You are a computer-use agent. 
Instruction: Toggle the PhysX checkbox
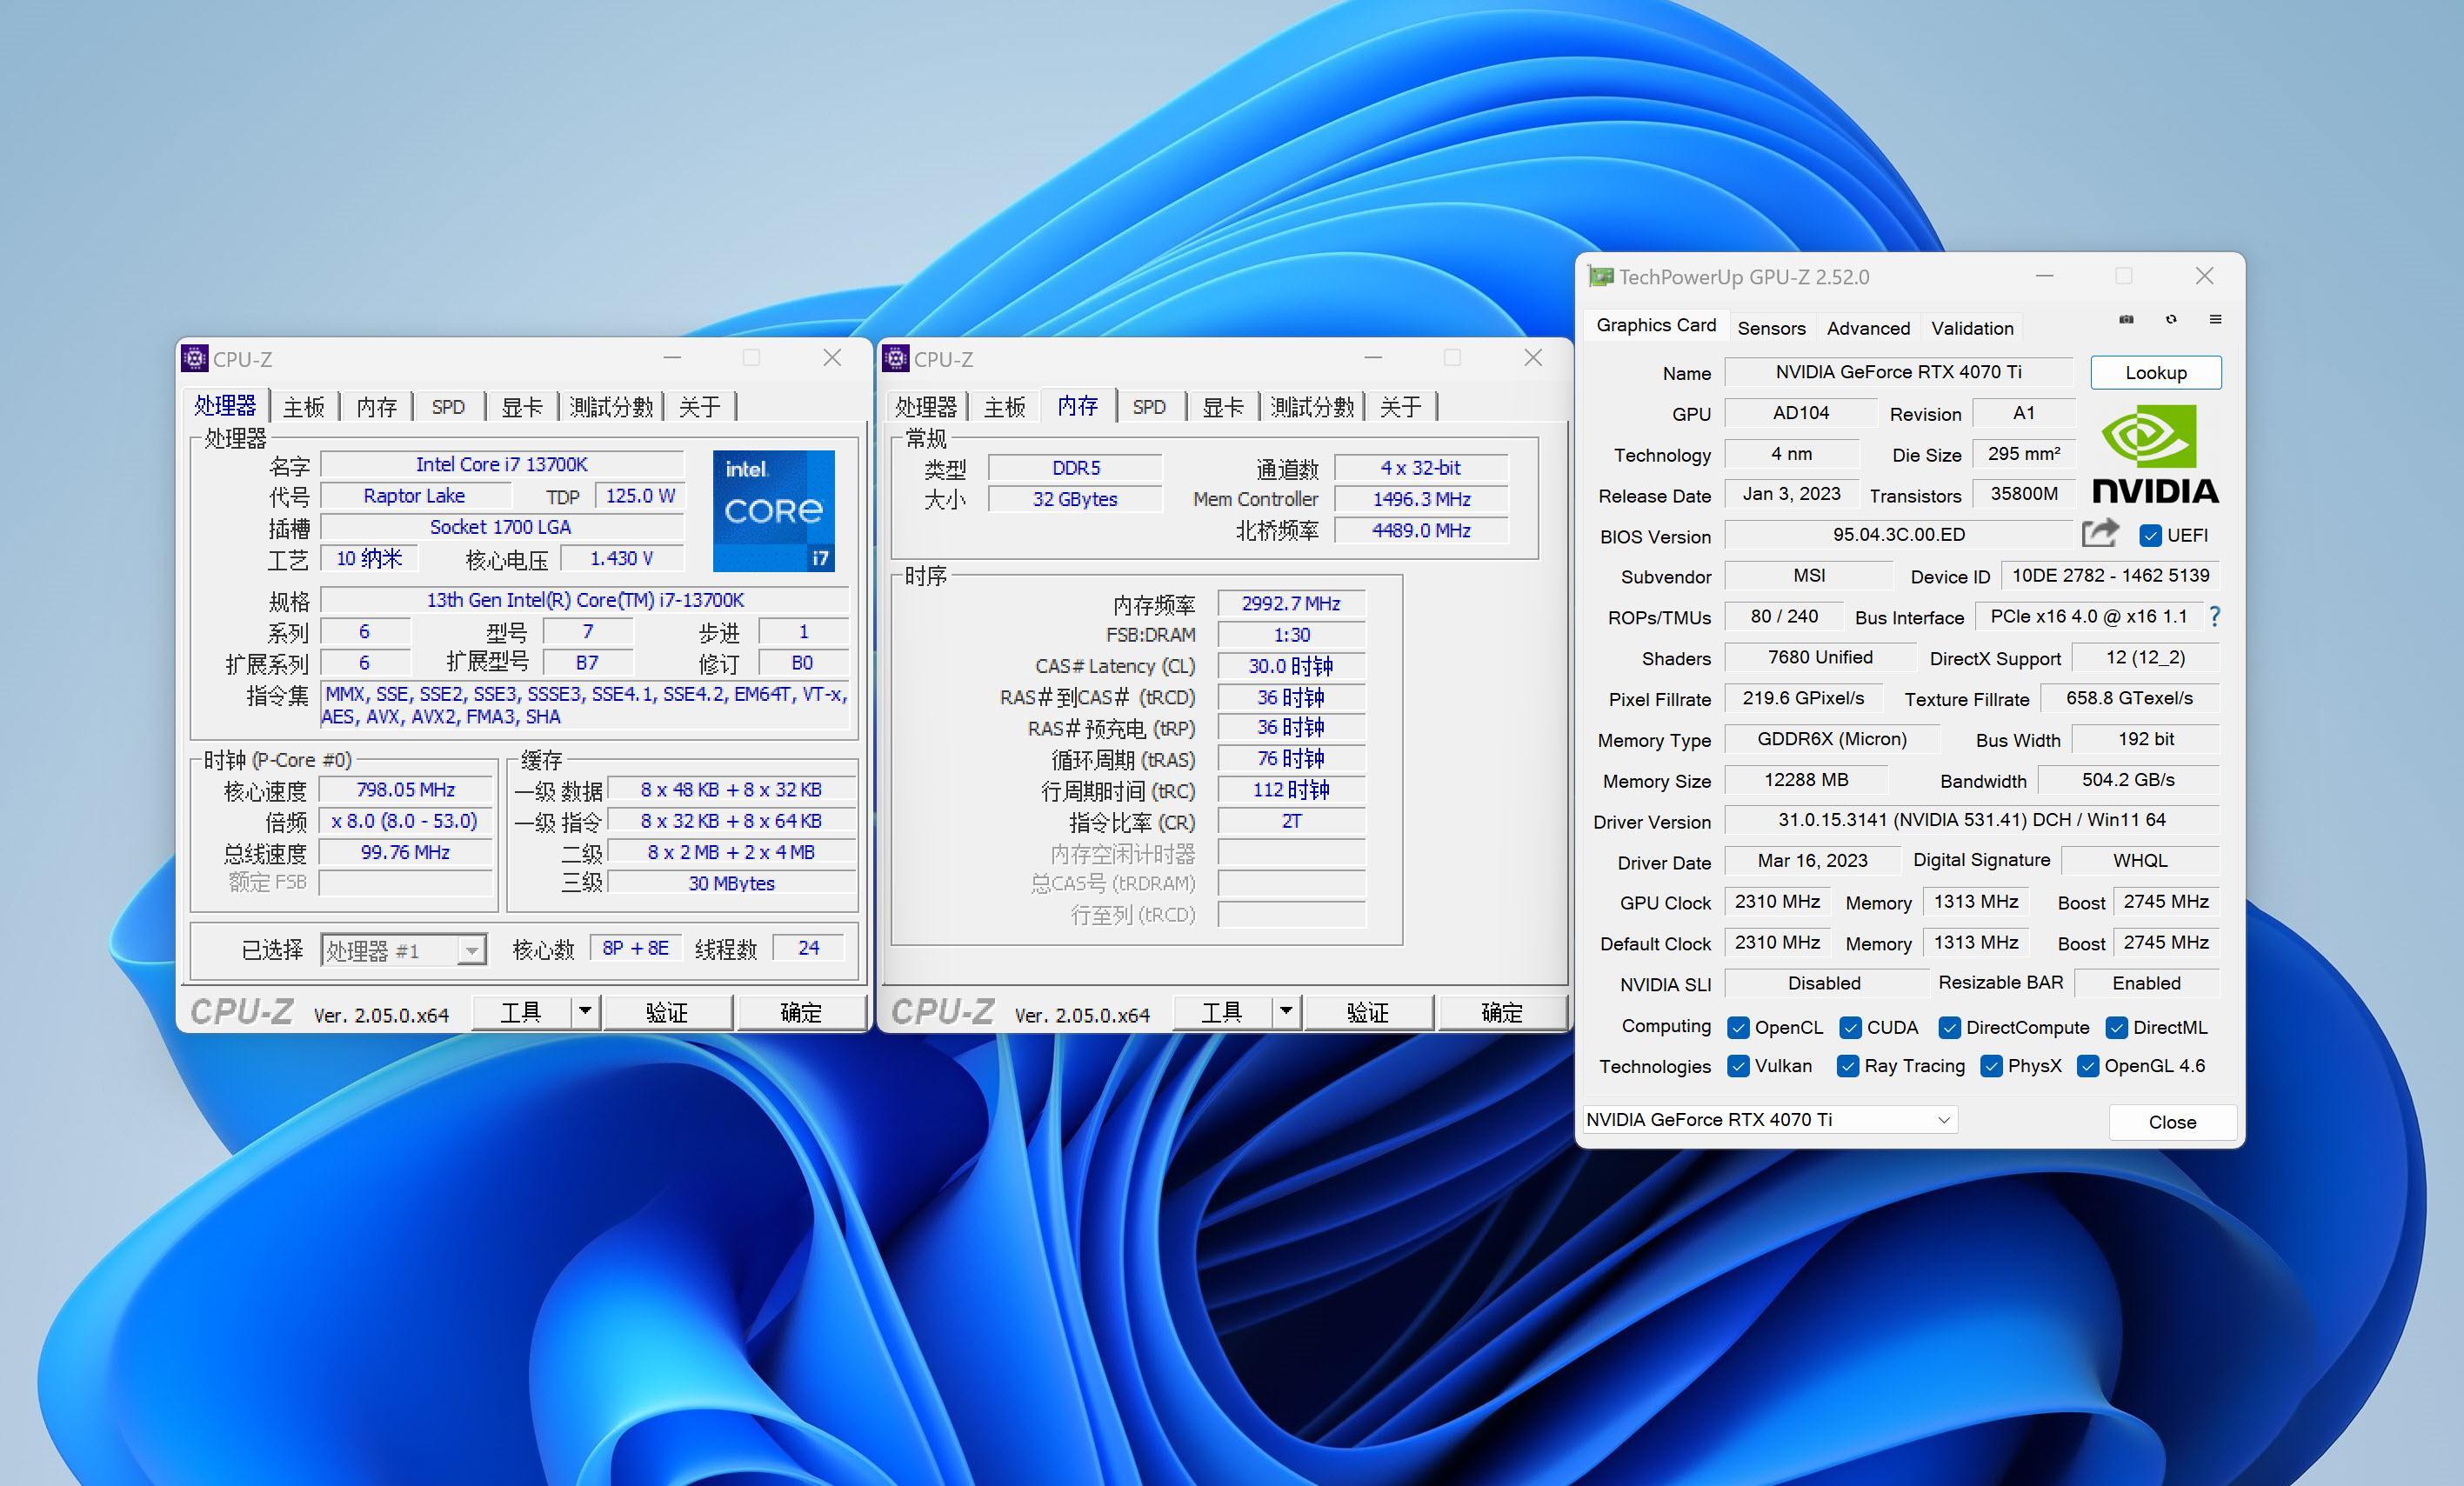pos(1991,1066)
